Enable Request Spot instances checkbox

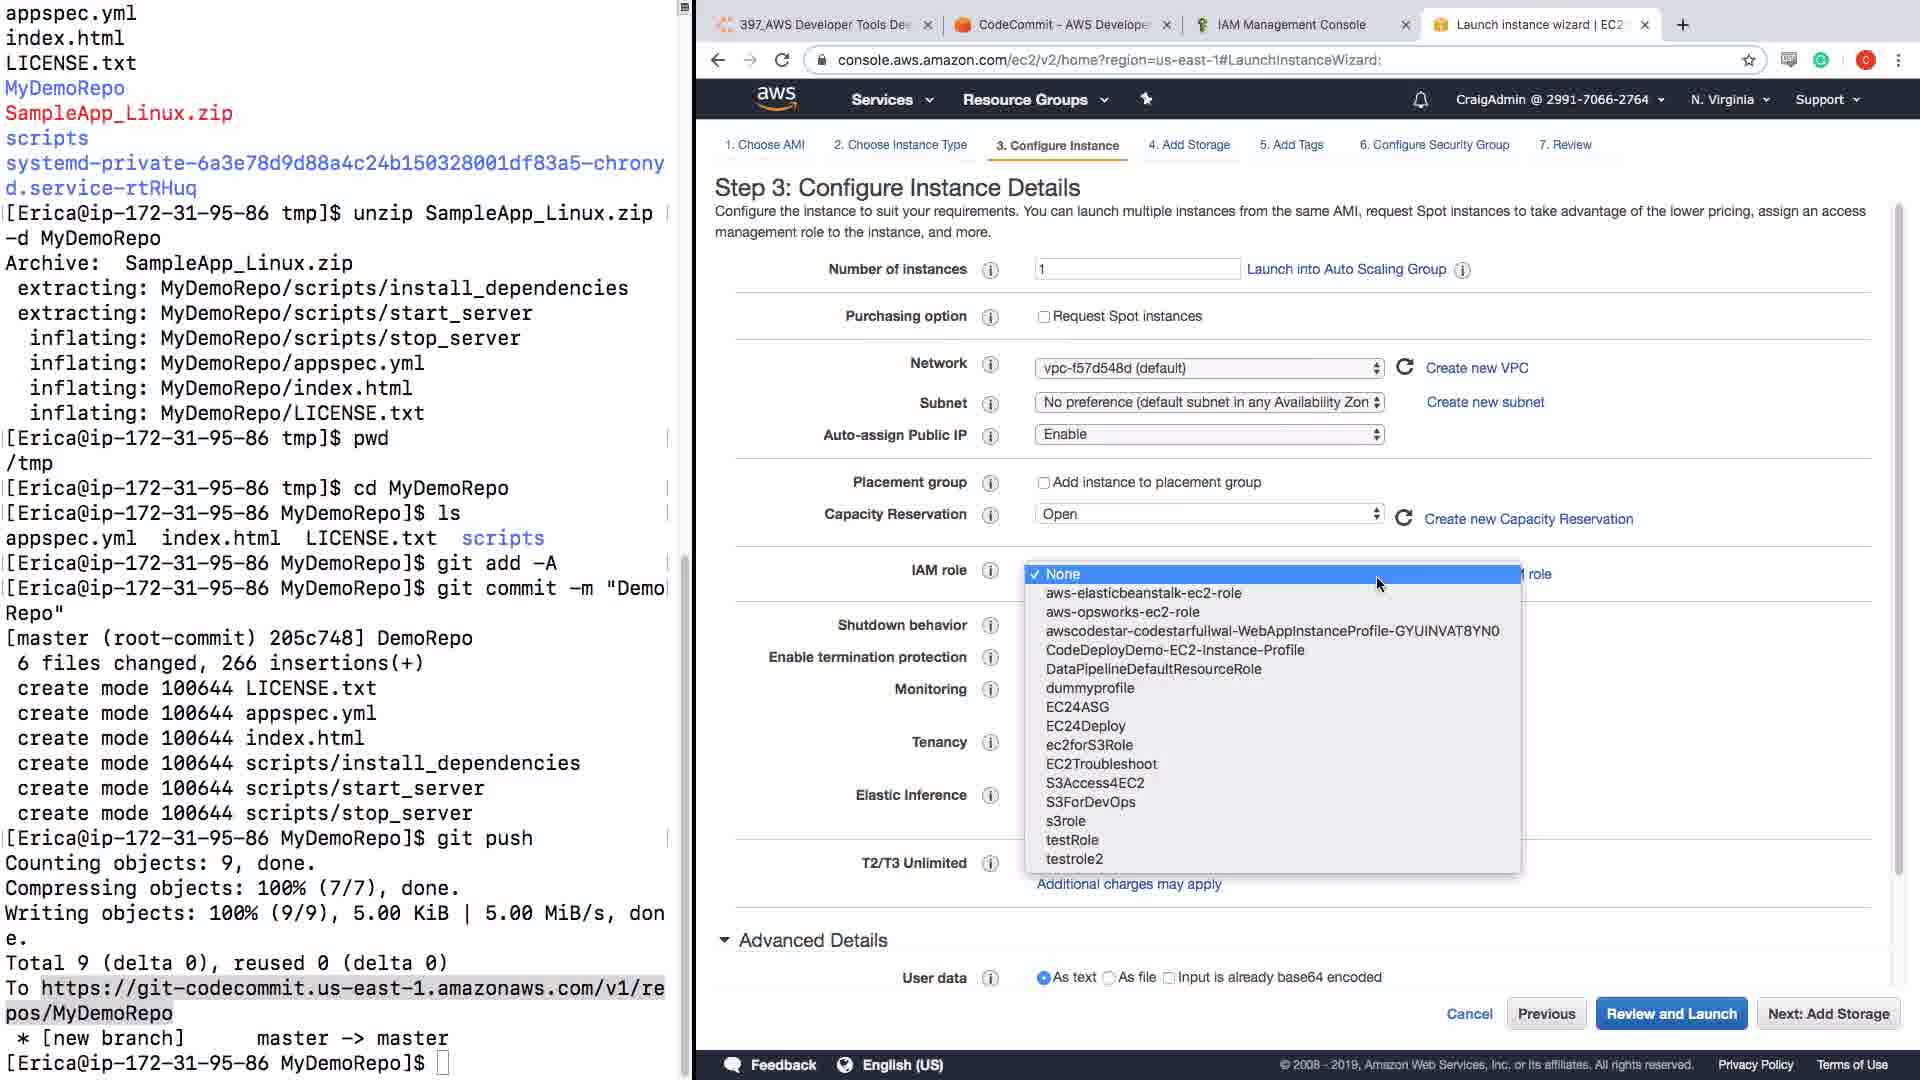click(1043, 317)
